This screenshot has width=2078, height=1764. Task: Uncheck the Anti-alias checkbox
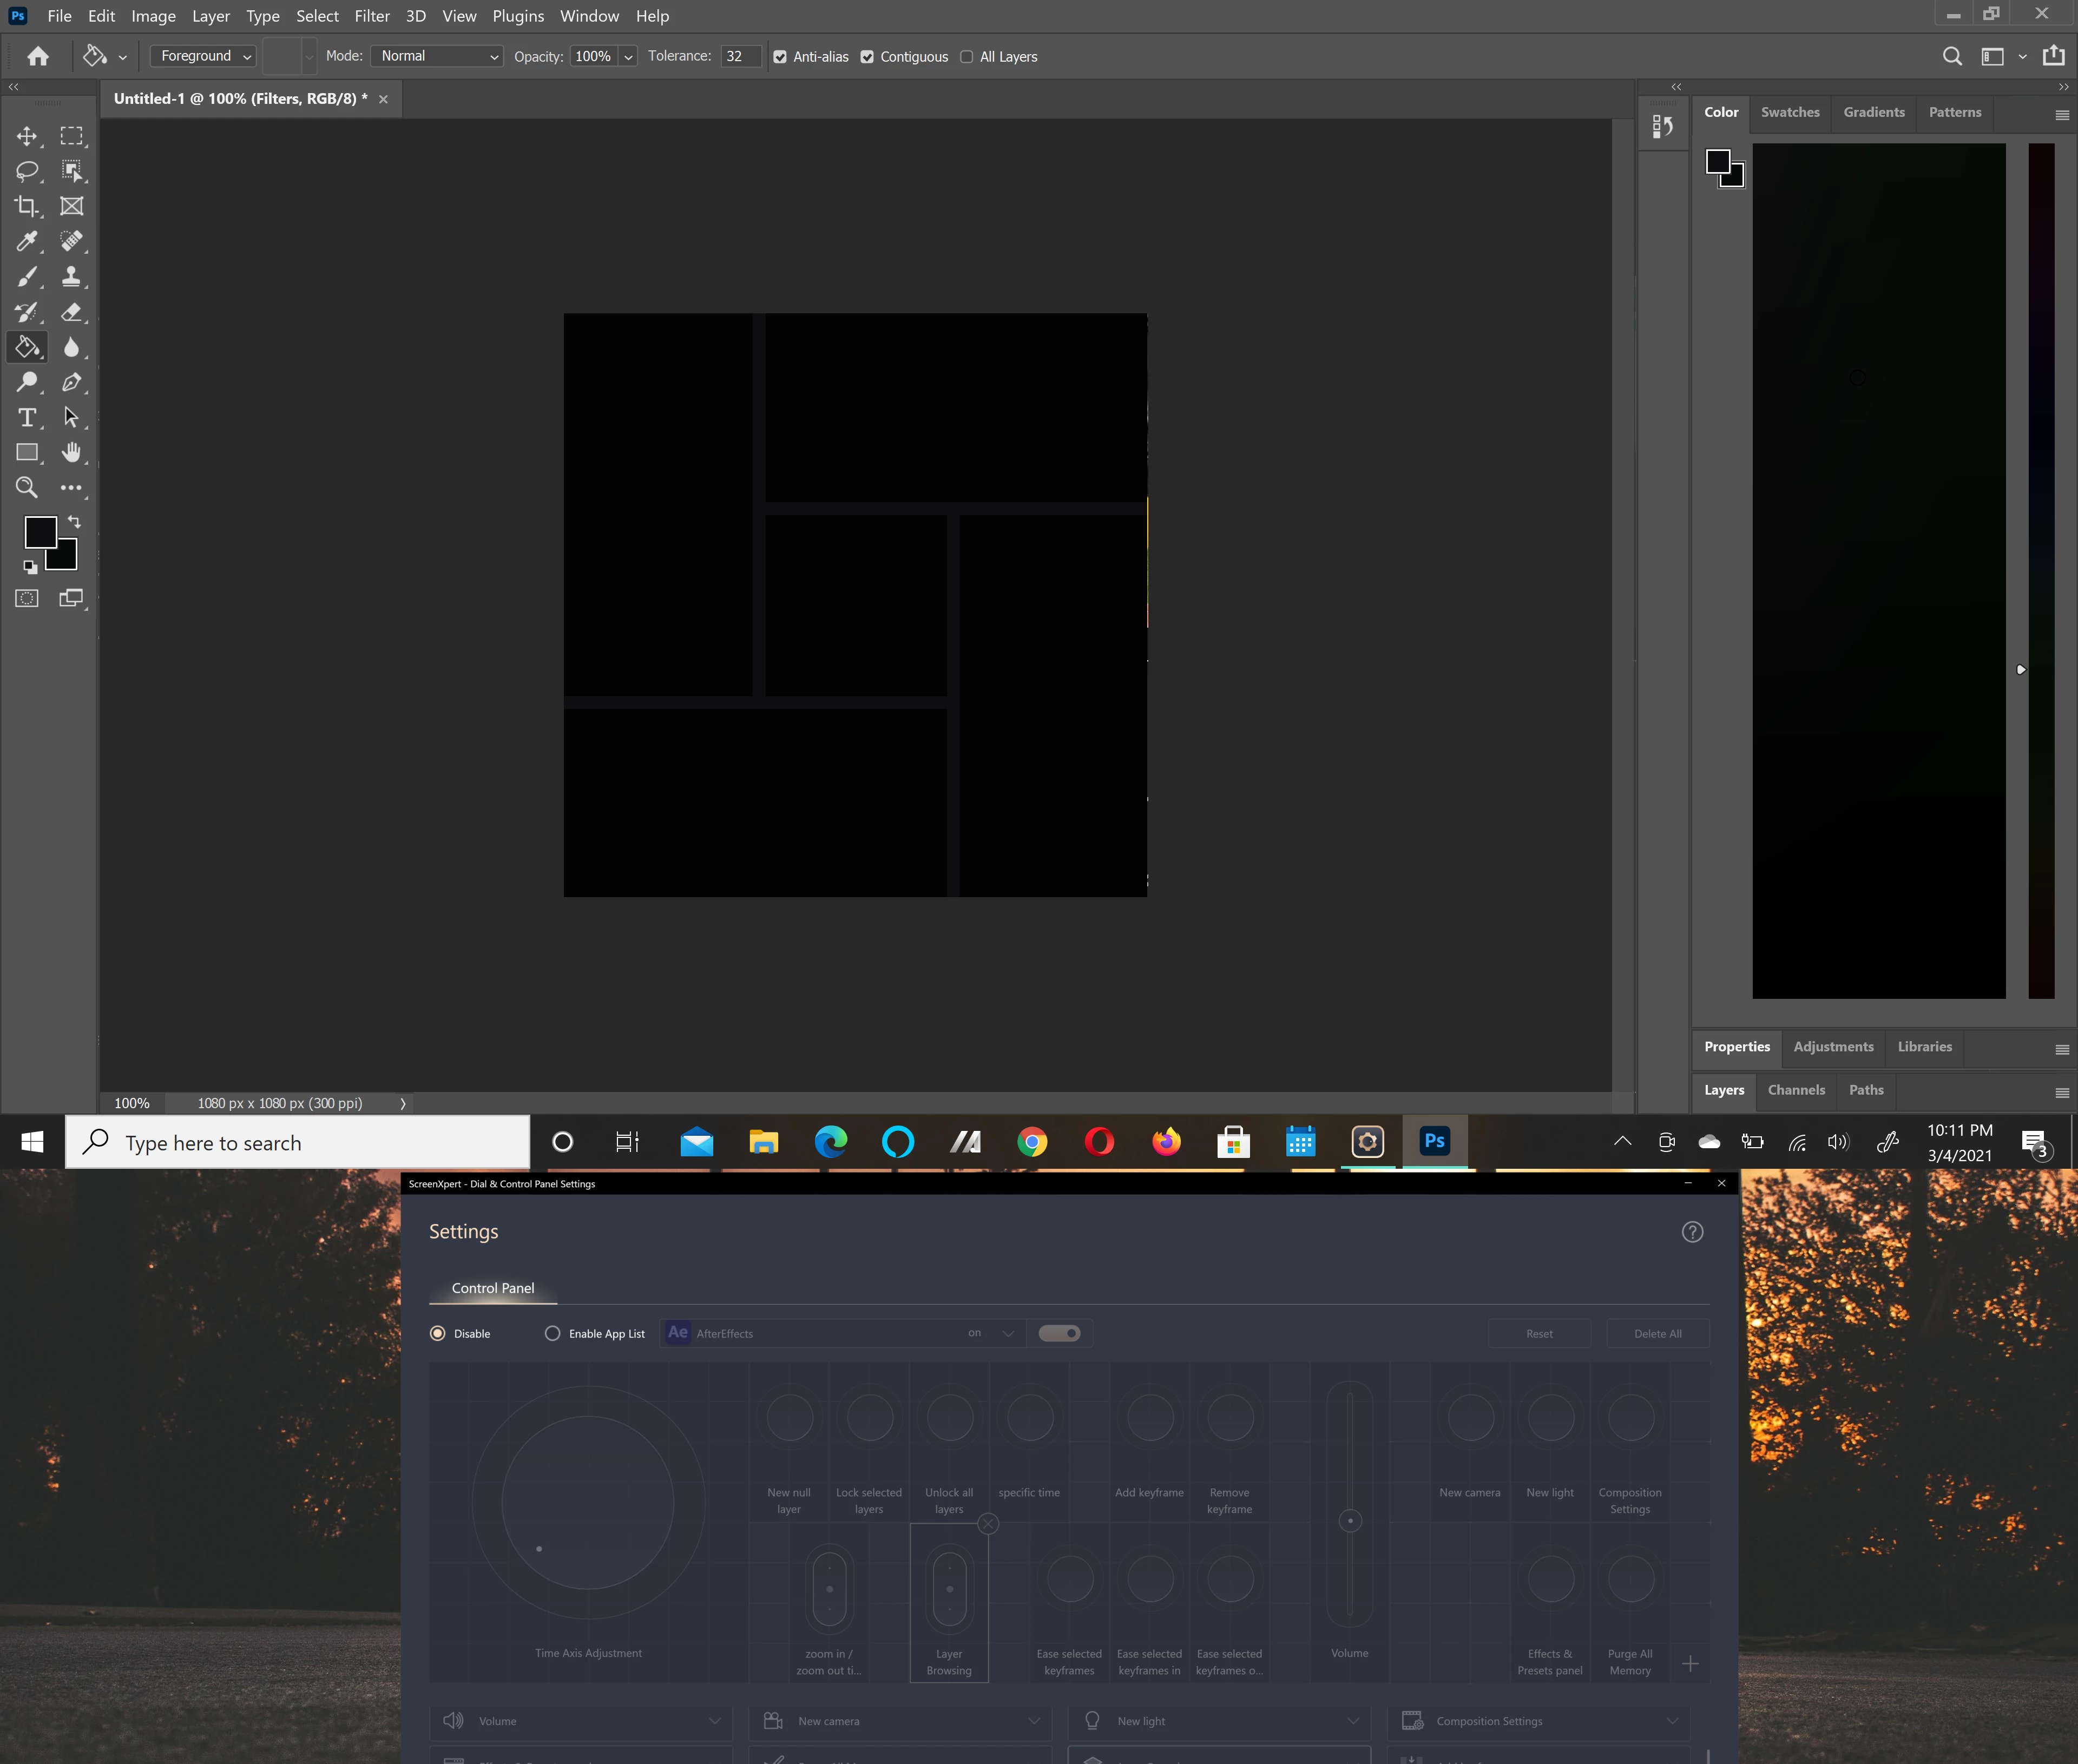coord(780,57)
